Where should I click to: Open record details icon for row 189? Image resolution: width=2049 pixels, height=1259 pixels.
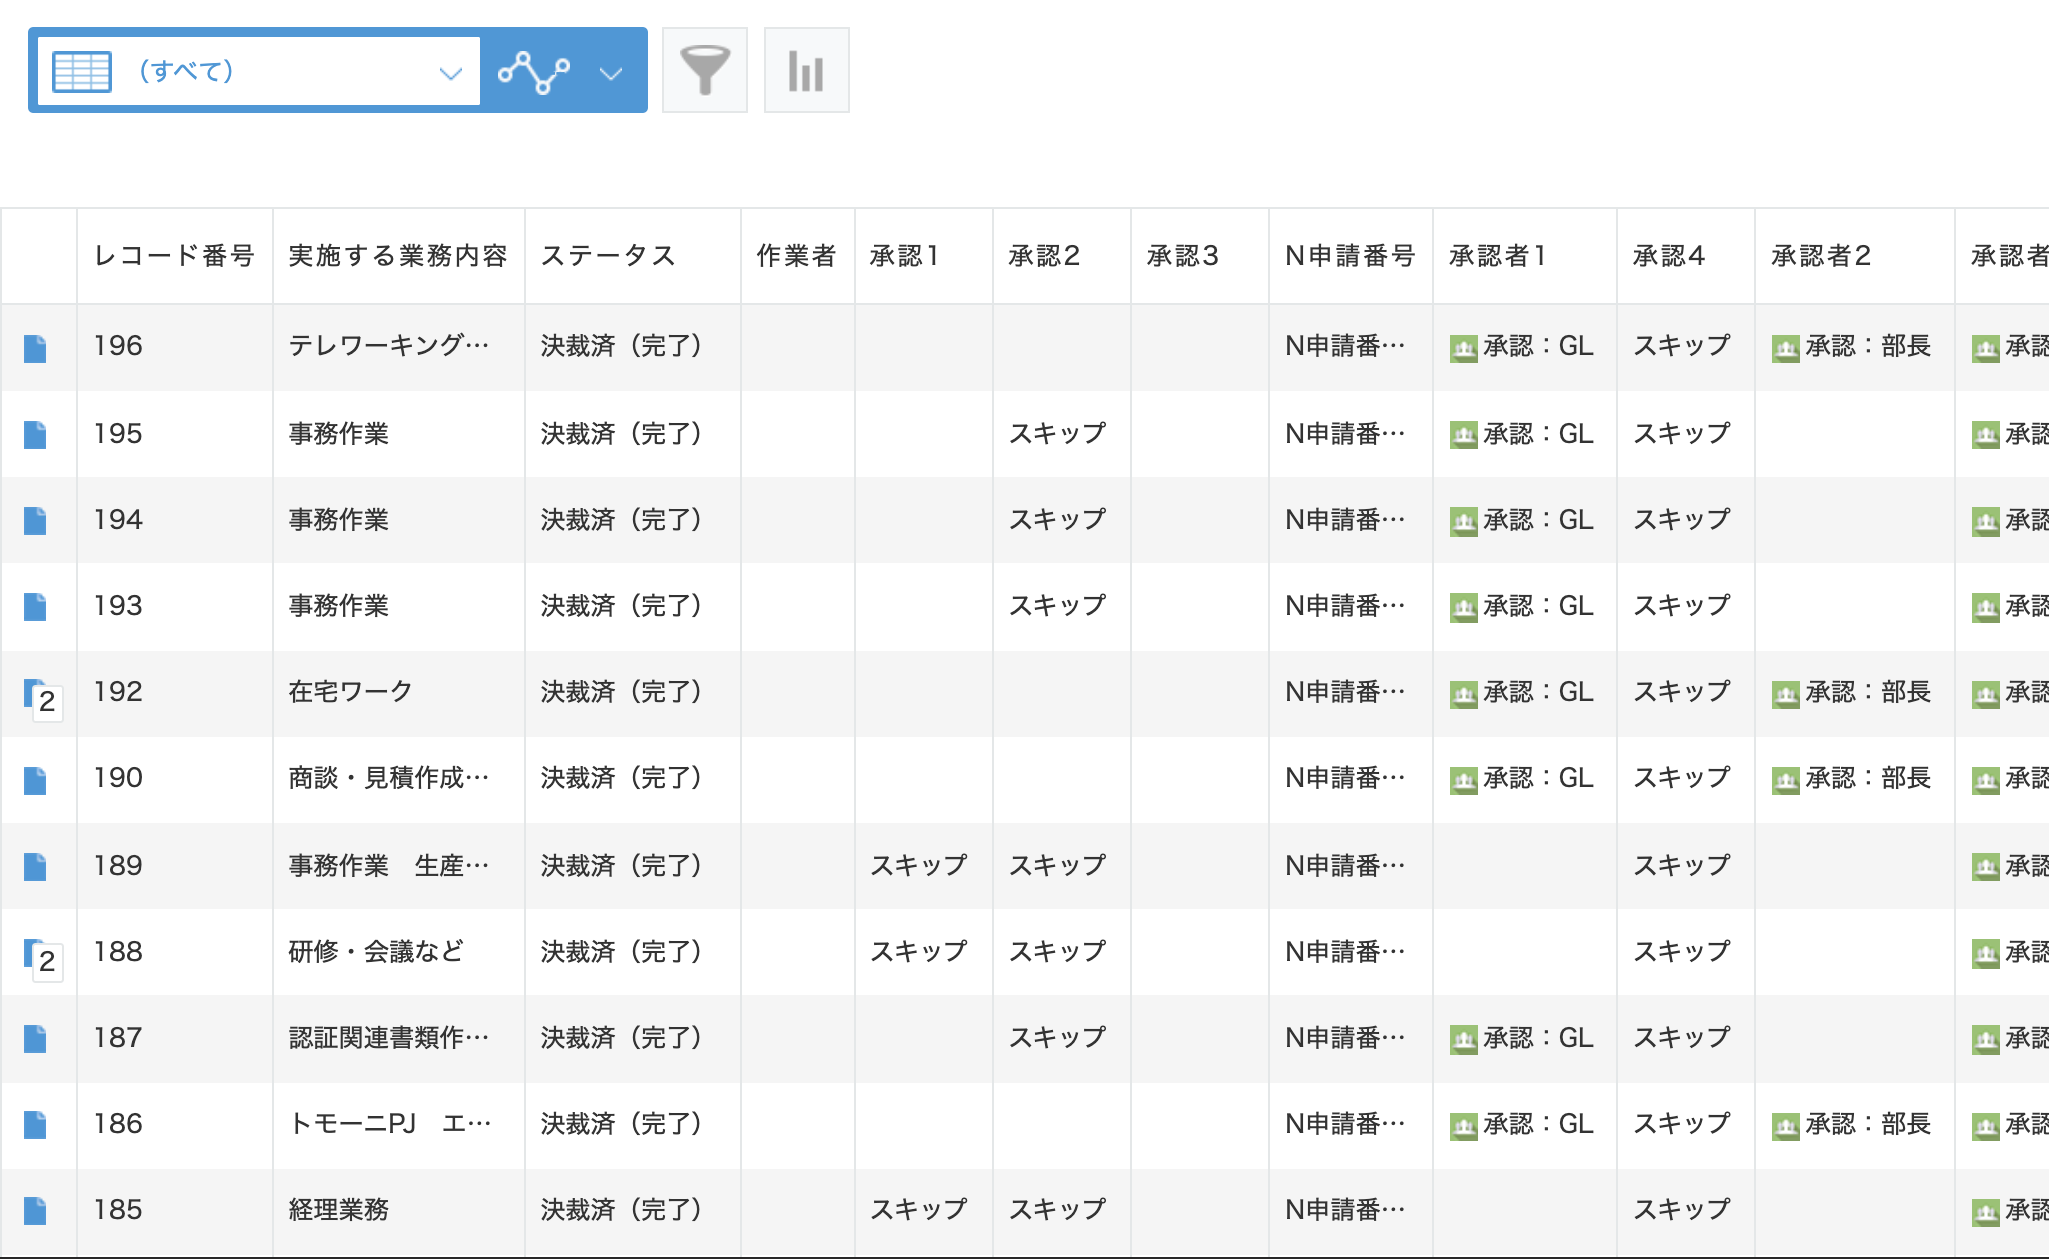click(x=35, y=867)
